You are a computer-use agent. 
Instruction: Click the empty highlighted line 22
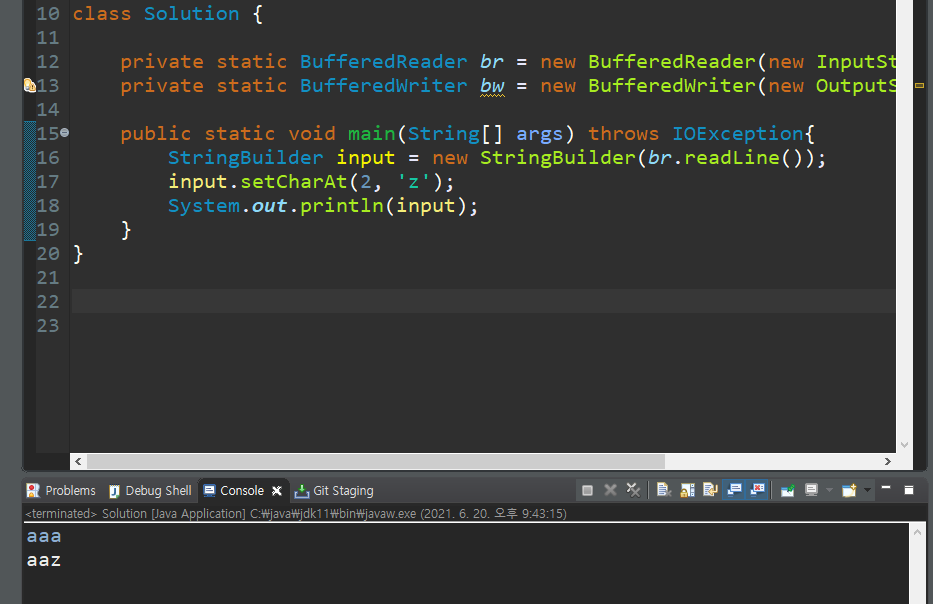point(483,302)
